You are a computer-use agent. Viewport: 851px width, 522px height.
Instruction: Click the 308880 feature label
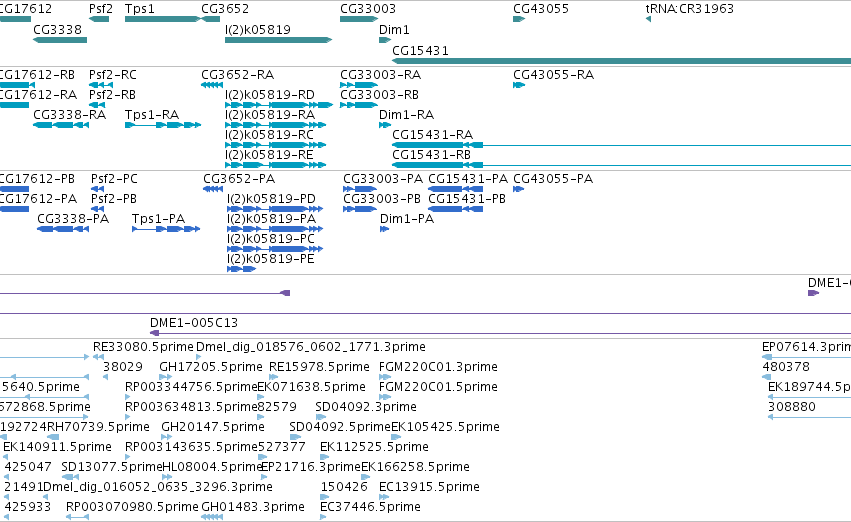tap(791, 407)
